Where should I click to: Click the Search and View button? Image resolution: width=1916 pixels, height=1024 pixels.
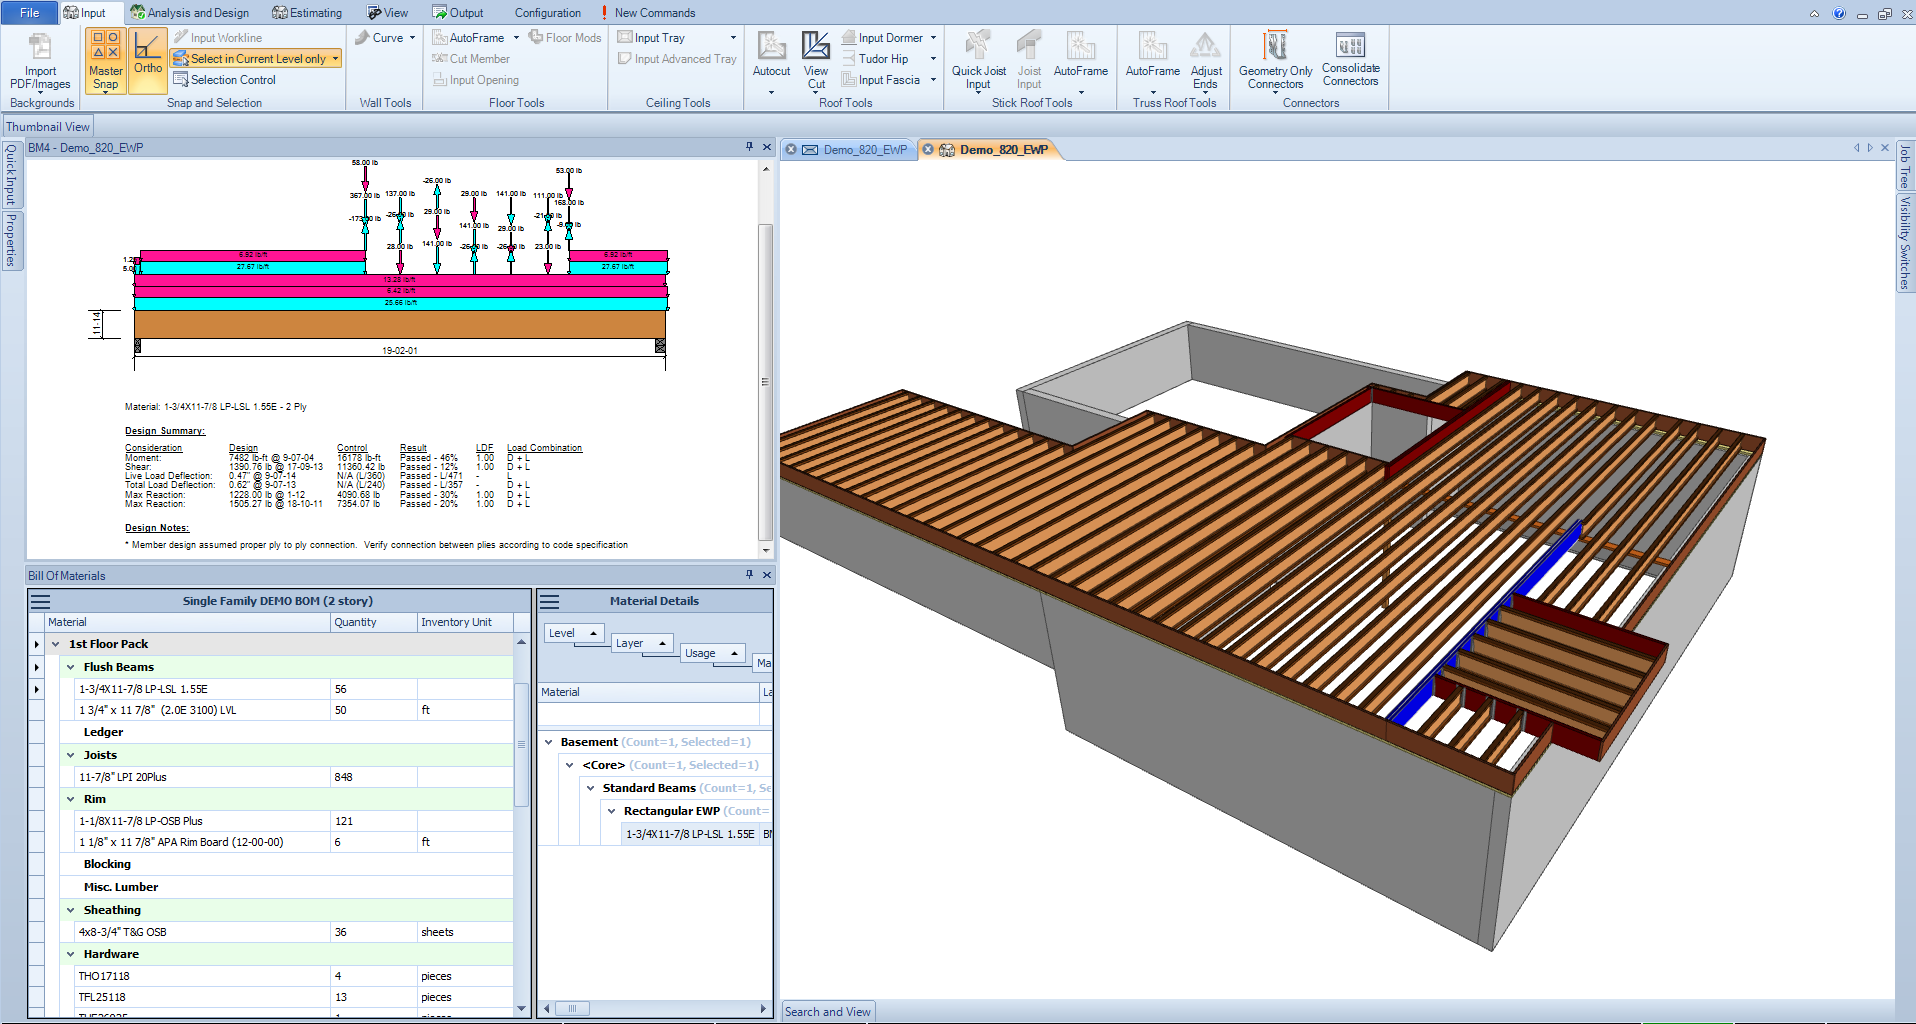827,1012
